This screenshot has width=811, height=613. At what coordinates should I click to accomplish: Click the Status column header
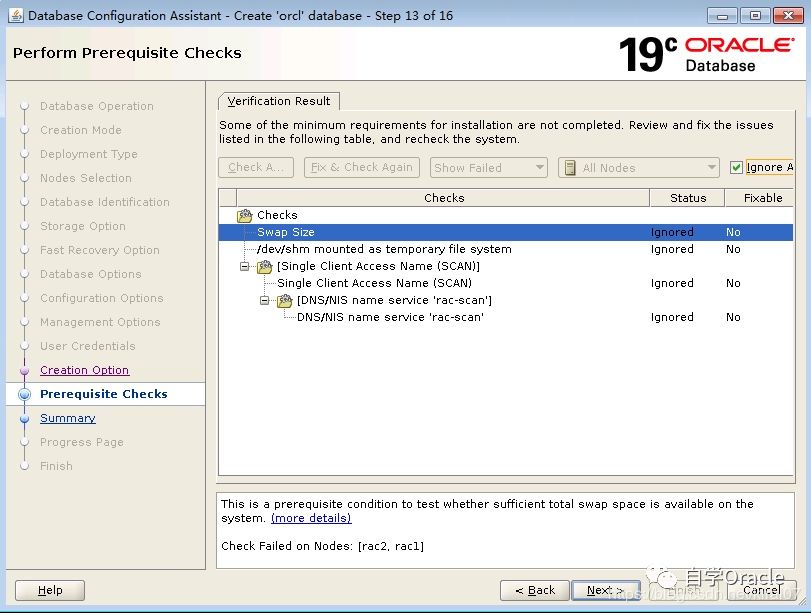(x=688, y=198)
